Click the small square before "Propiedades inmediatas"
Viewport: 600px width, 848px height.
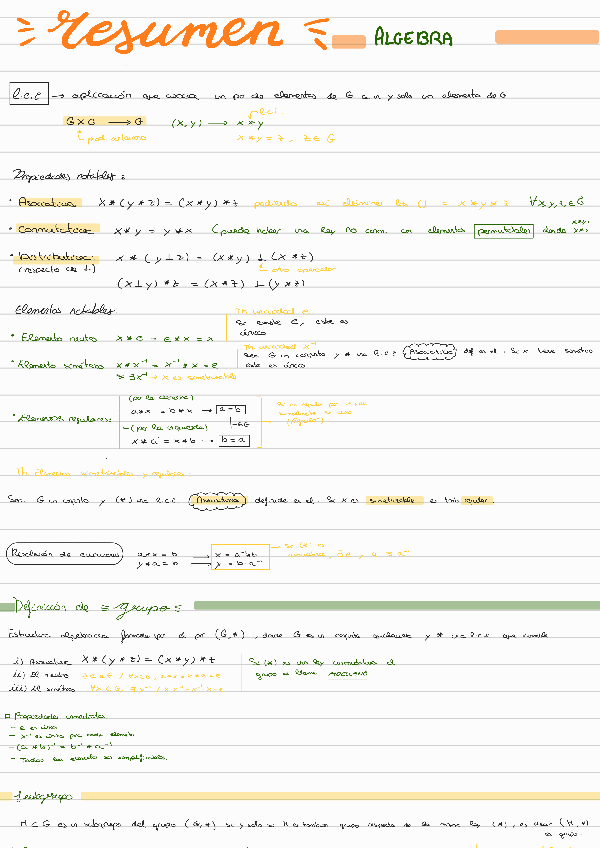point(8,715)
